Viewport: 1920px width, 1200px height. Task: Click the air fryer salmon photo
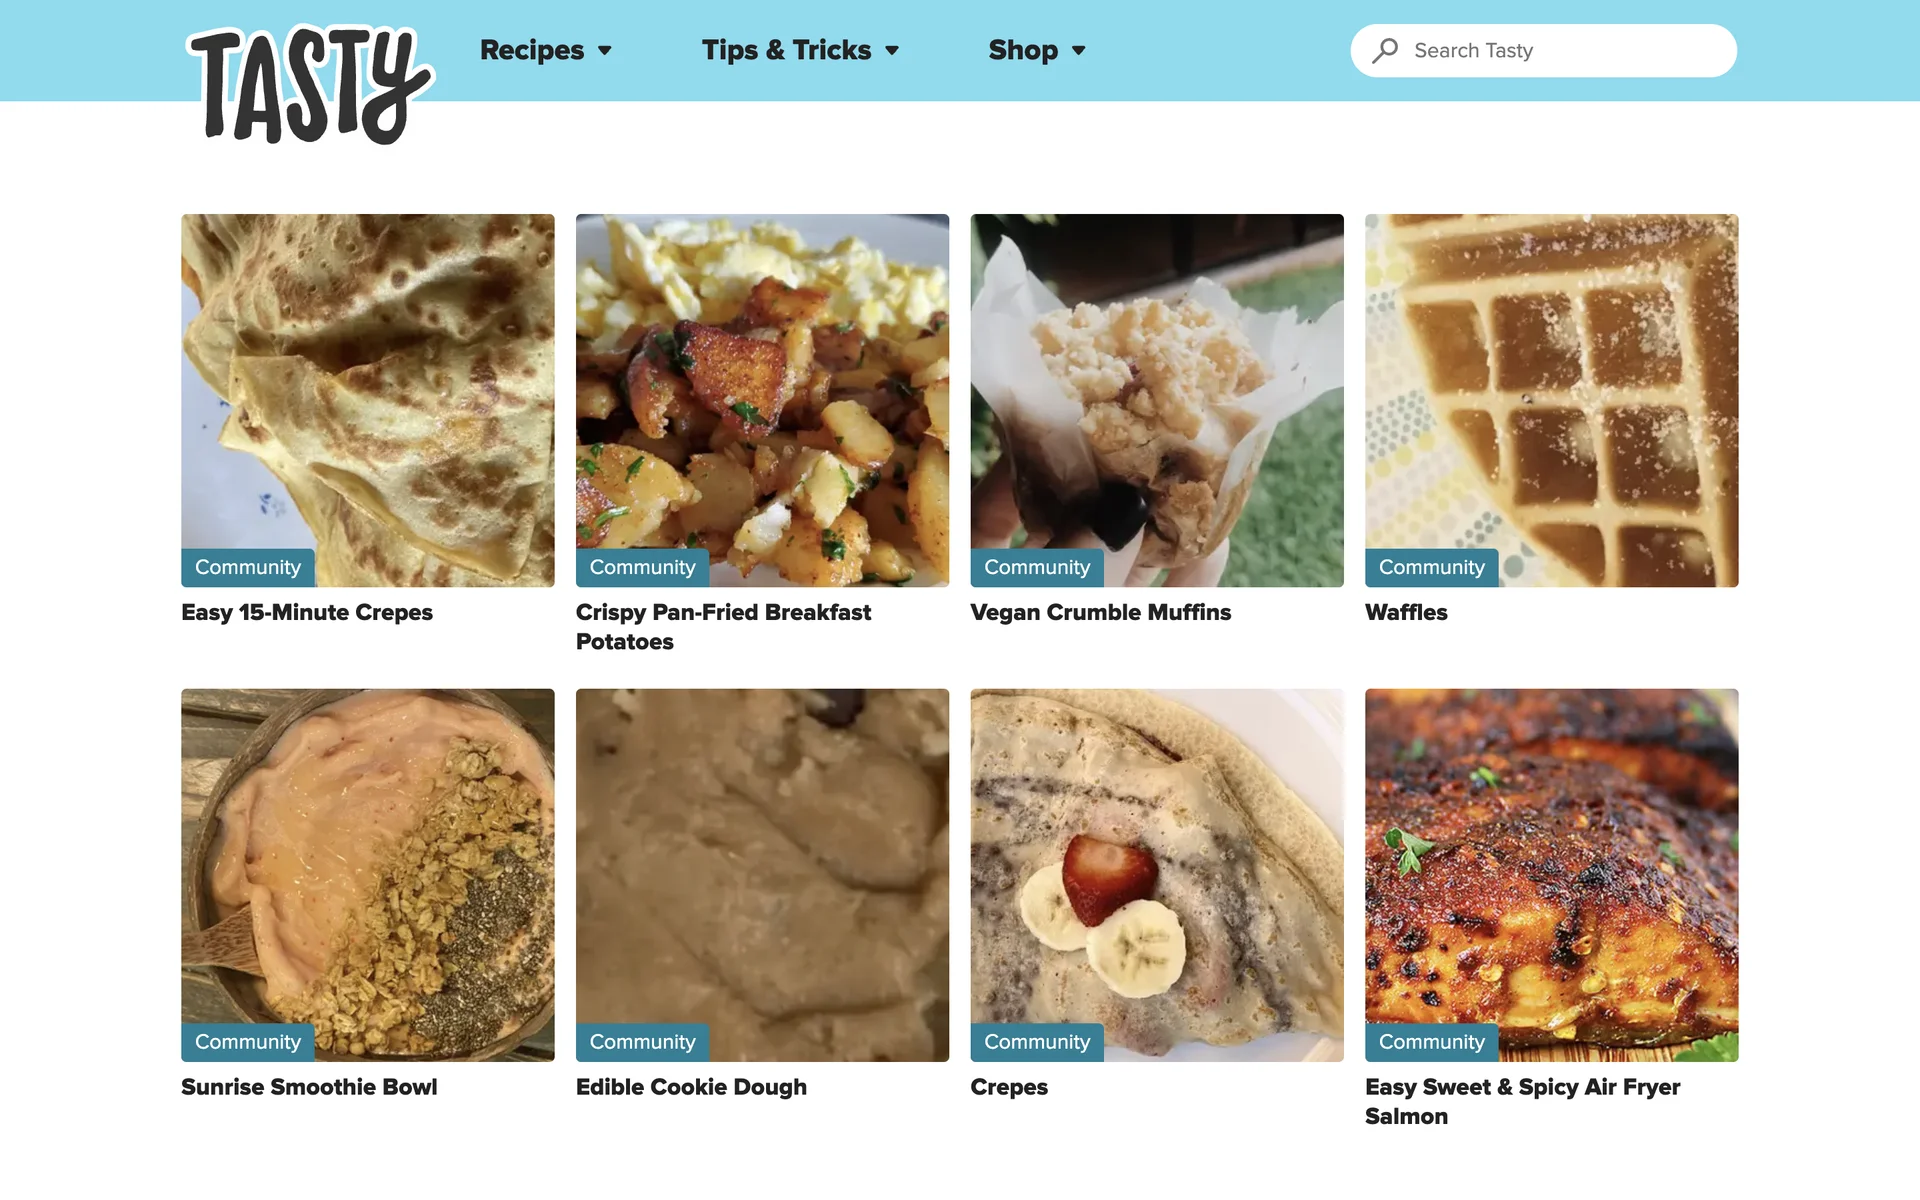(x=1551, y=875)
